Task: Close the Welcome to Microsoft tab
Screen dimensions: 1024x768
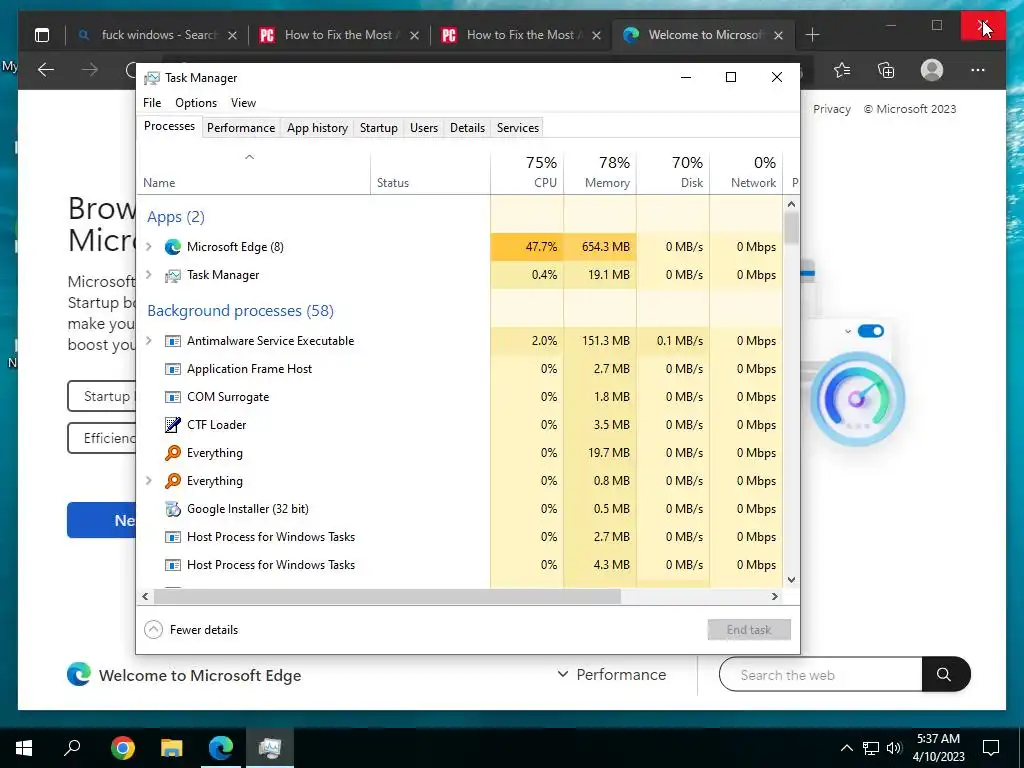Action: (778, 35)
